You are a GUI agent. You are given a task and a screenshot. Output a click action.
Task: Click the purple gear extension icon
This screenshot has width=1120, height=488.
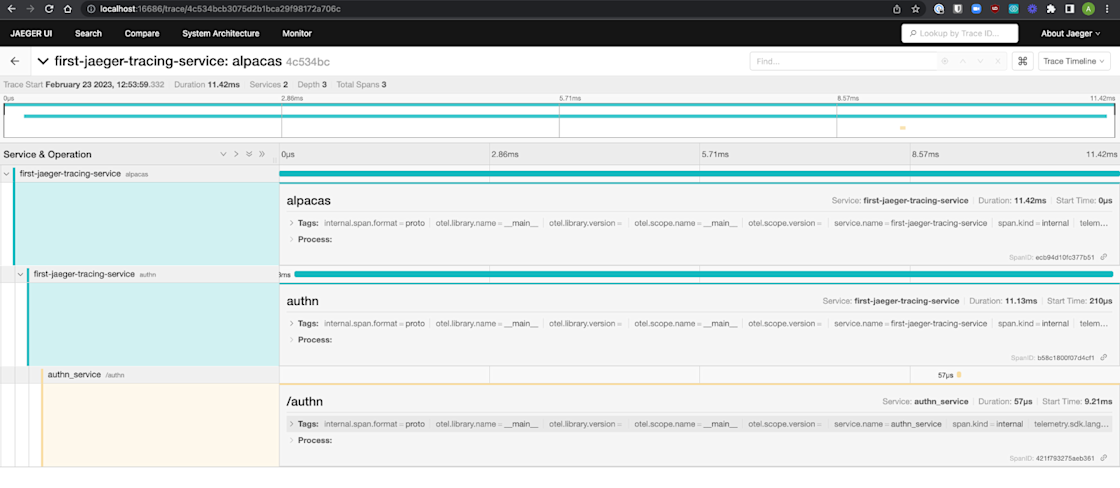click(x=1032, y=9)
